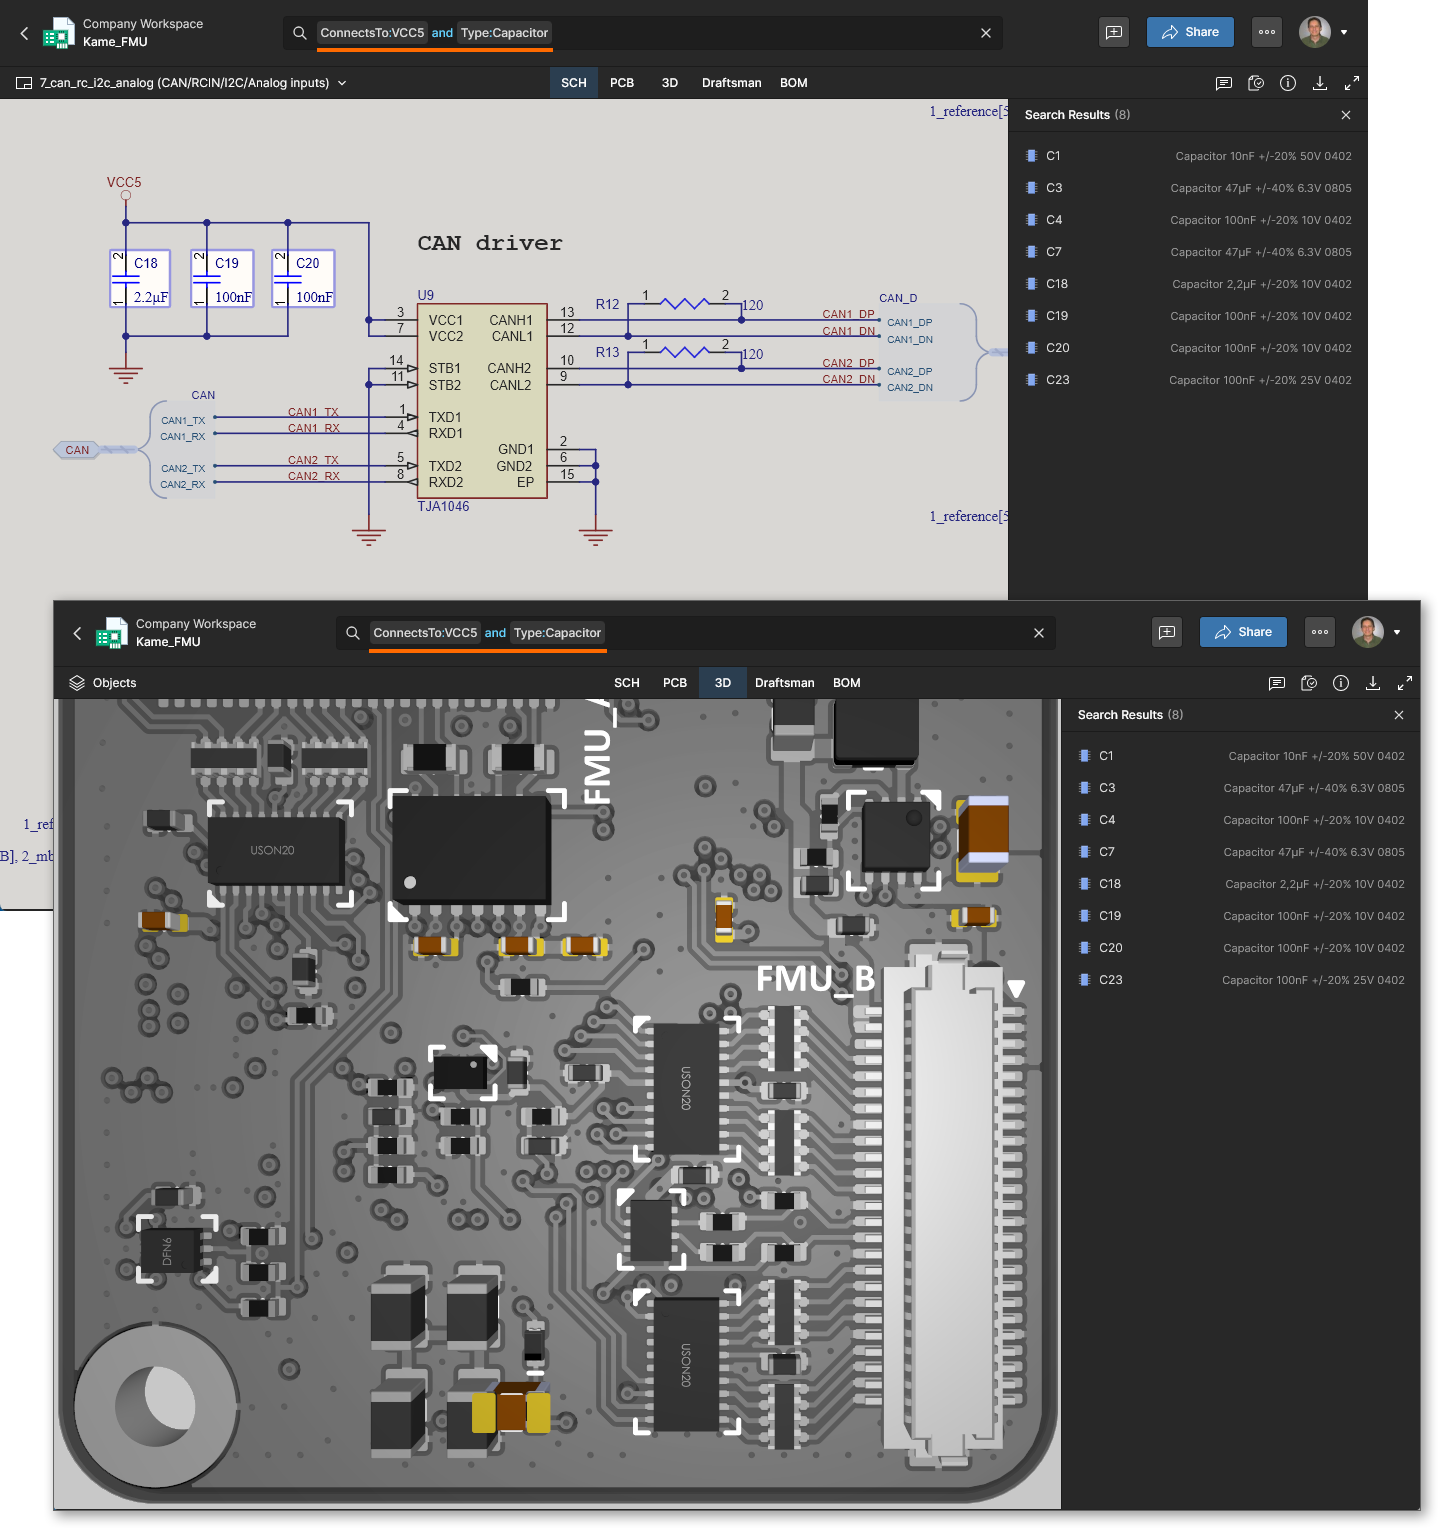Click sheet icon beside 7_can_rc_i2c_analog name
The width and height of the screenshot is (1438, 1528).
click(24, 83)
